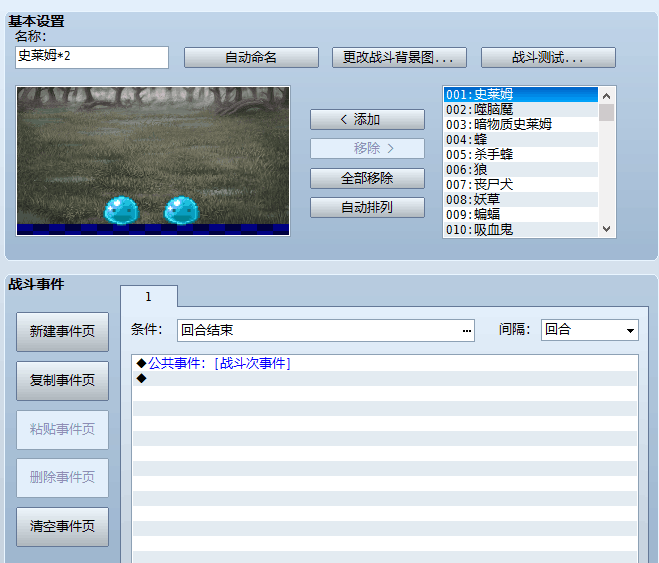Click enemy list scroll down arrow

(606, 229)
